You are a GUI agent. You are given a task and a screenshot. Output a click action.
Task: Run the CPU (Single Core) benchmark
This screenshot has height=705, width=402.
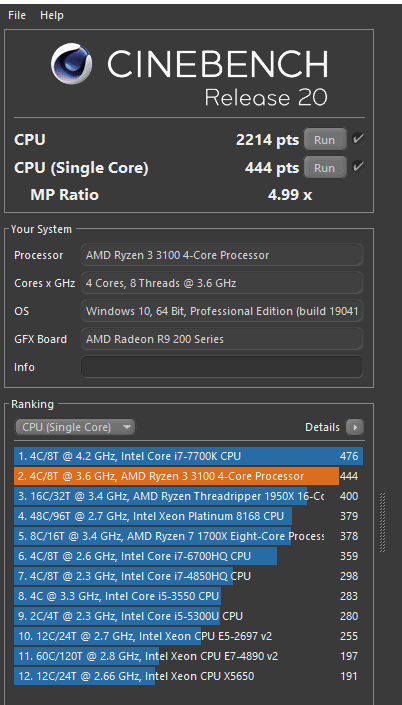point(325,168)
